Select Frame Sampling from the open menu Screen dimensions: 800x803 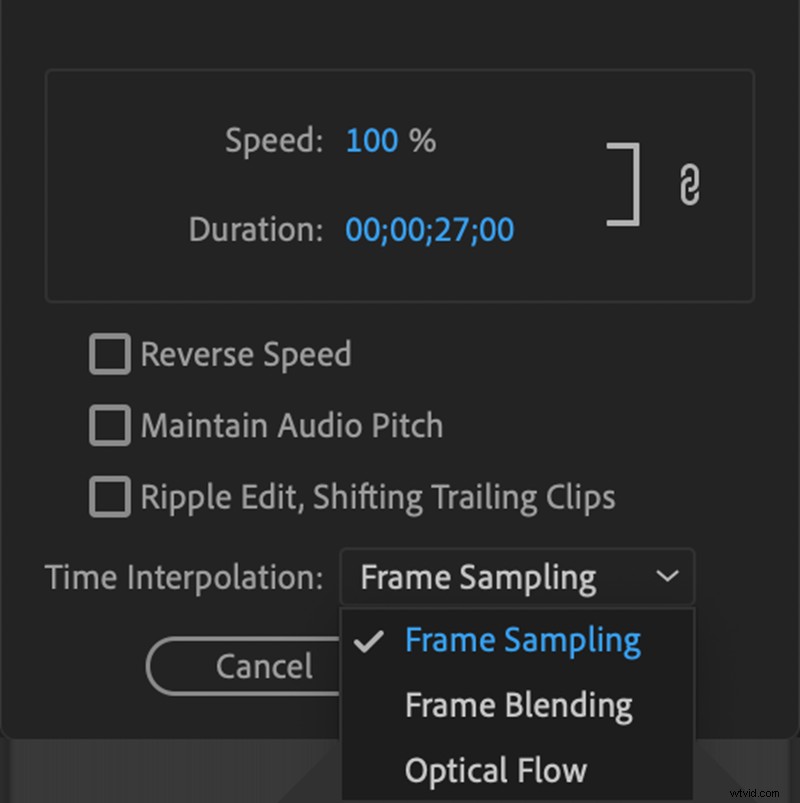click(523, 639)
